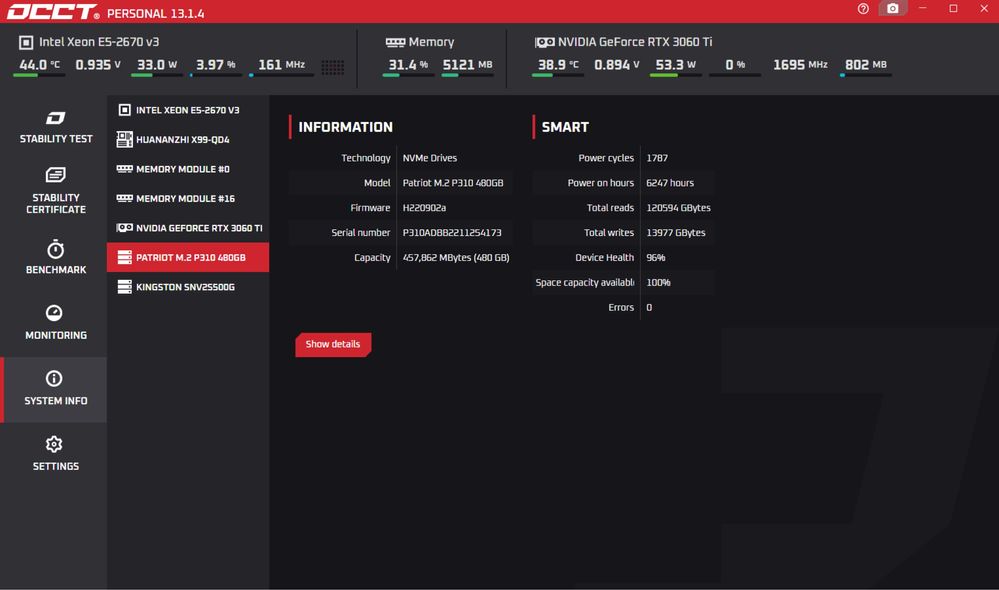The image size is (999, 590).
Task: Take a screenshot with the camera icon
Action: click(893, 8)
